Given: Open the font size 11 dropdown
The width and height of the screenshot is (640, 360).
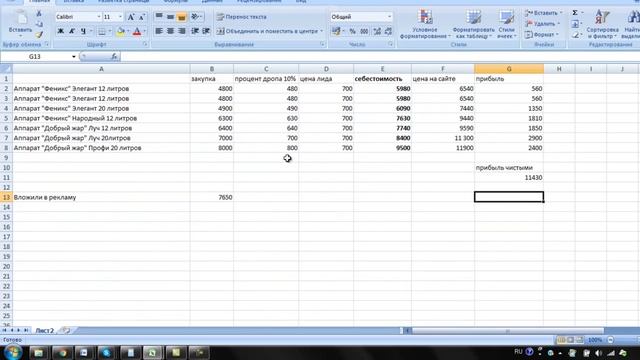Looking at the screenshot, I should pyautogui.click(x=120, y=17).
